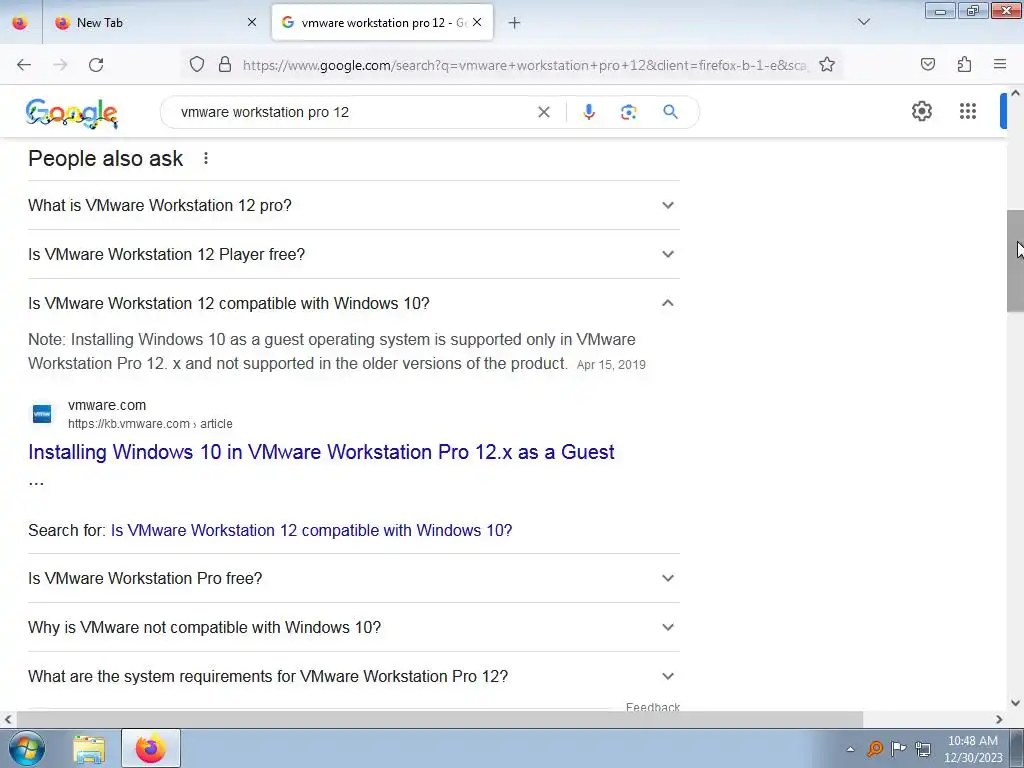Open the Save to Pocket button
Viewport: 1024px width, 768px height.
928,65
